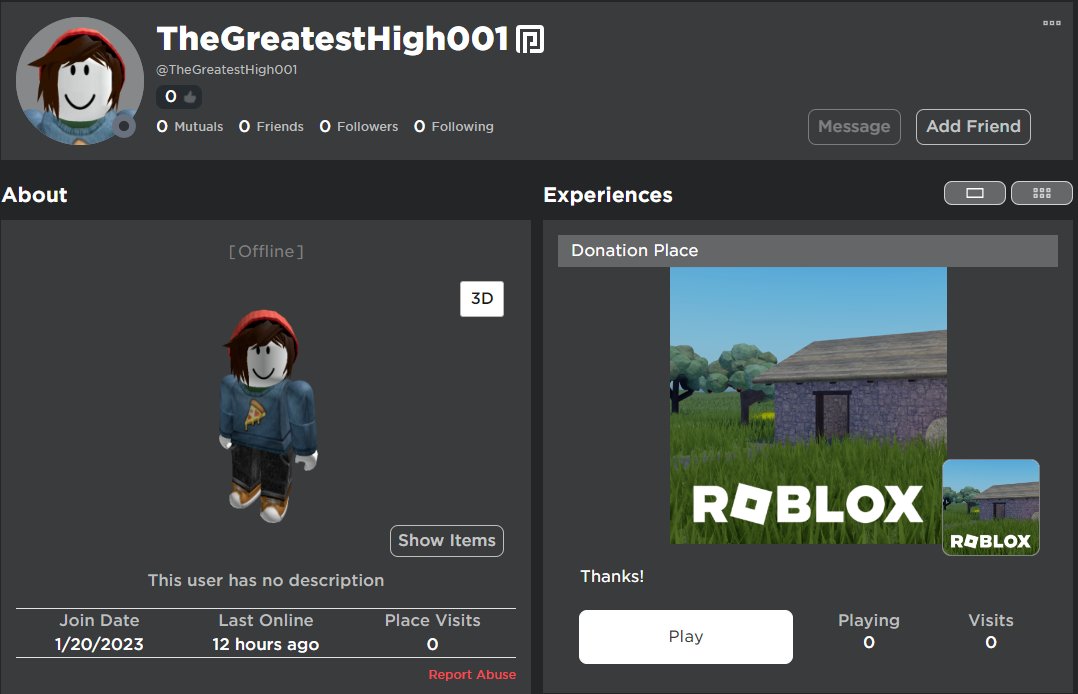The width and height of the screenshot is (1078, 694).
Task: Click the Place Visits value
Action: (432, 644)
